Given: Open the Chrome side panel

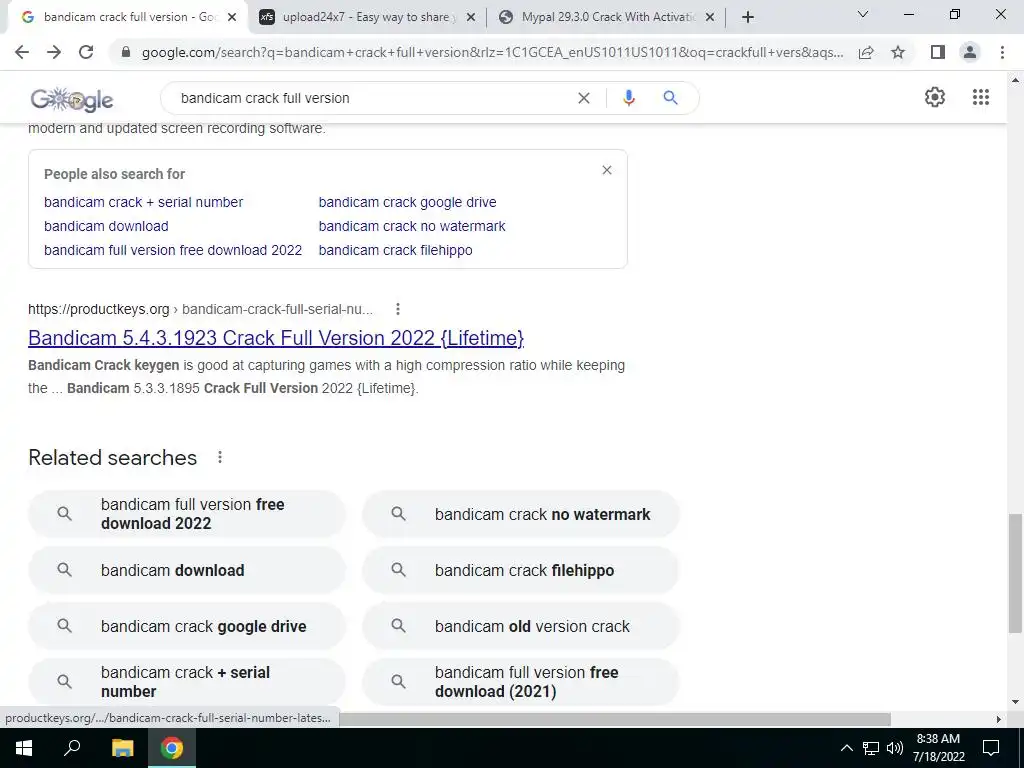Looking at the screenshot, I should pyautogui.click(x=938, y=52).
